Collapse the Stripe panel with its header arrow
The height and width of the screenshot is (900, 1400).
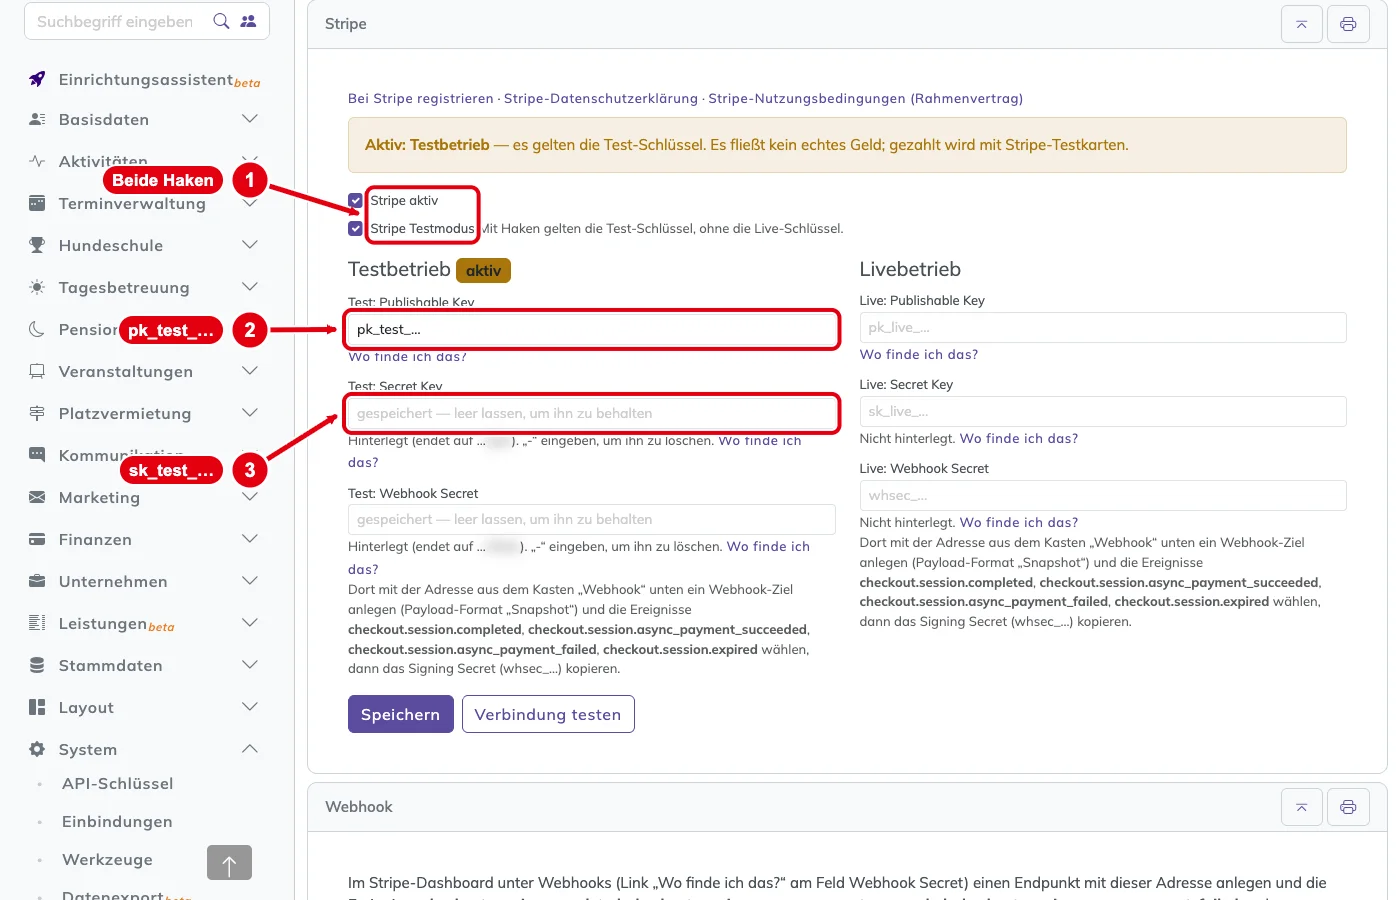click(x=1302, y=24)
